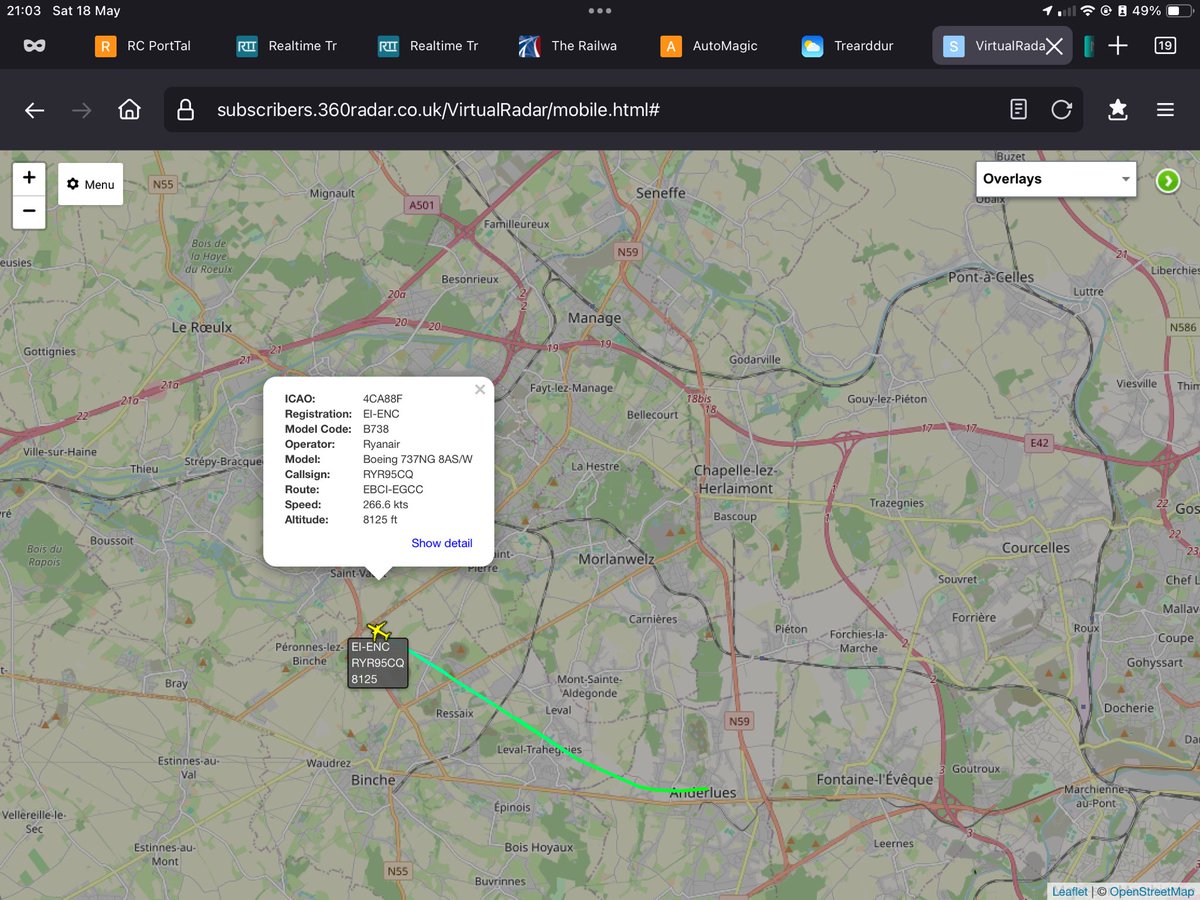Open the browser home page icon
The width and height of the screenshot is (1200, 900).
[129, 110]
